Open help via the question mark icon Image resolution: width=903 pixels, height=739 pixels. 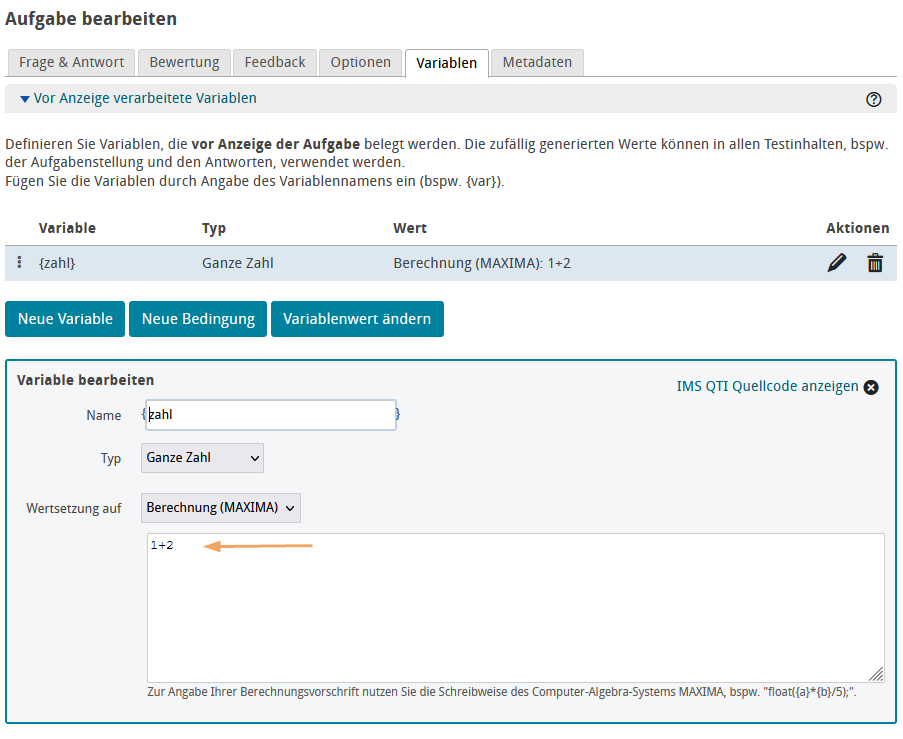click(873, 99)
